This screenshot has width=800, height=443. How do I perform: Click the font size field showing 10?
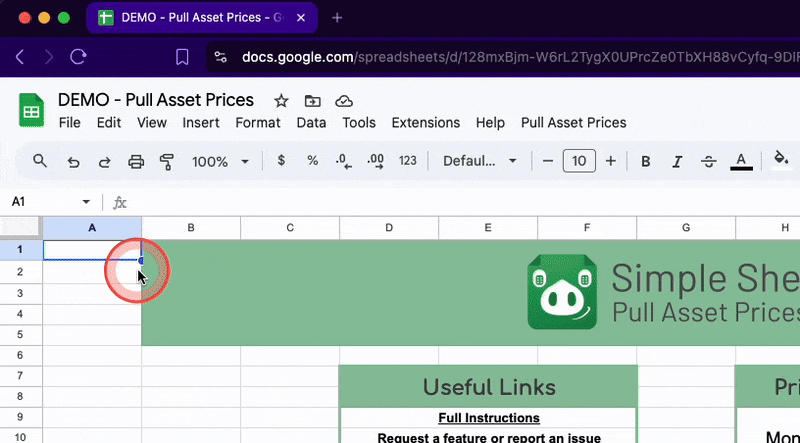[x=579, y=161]
